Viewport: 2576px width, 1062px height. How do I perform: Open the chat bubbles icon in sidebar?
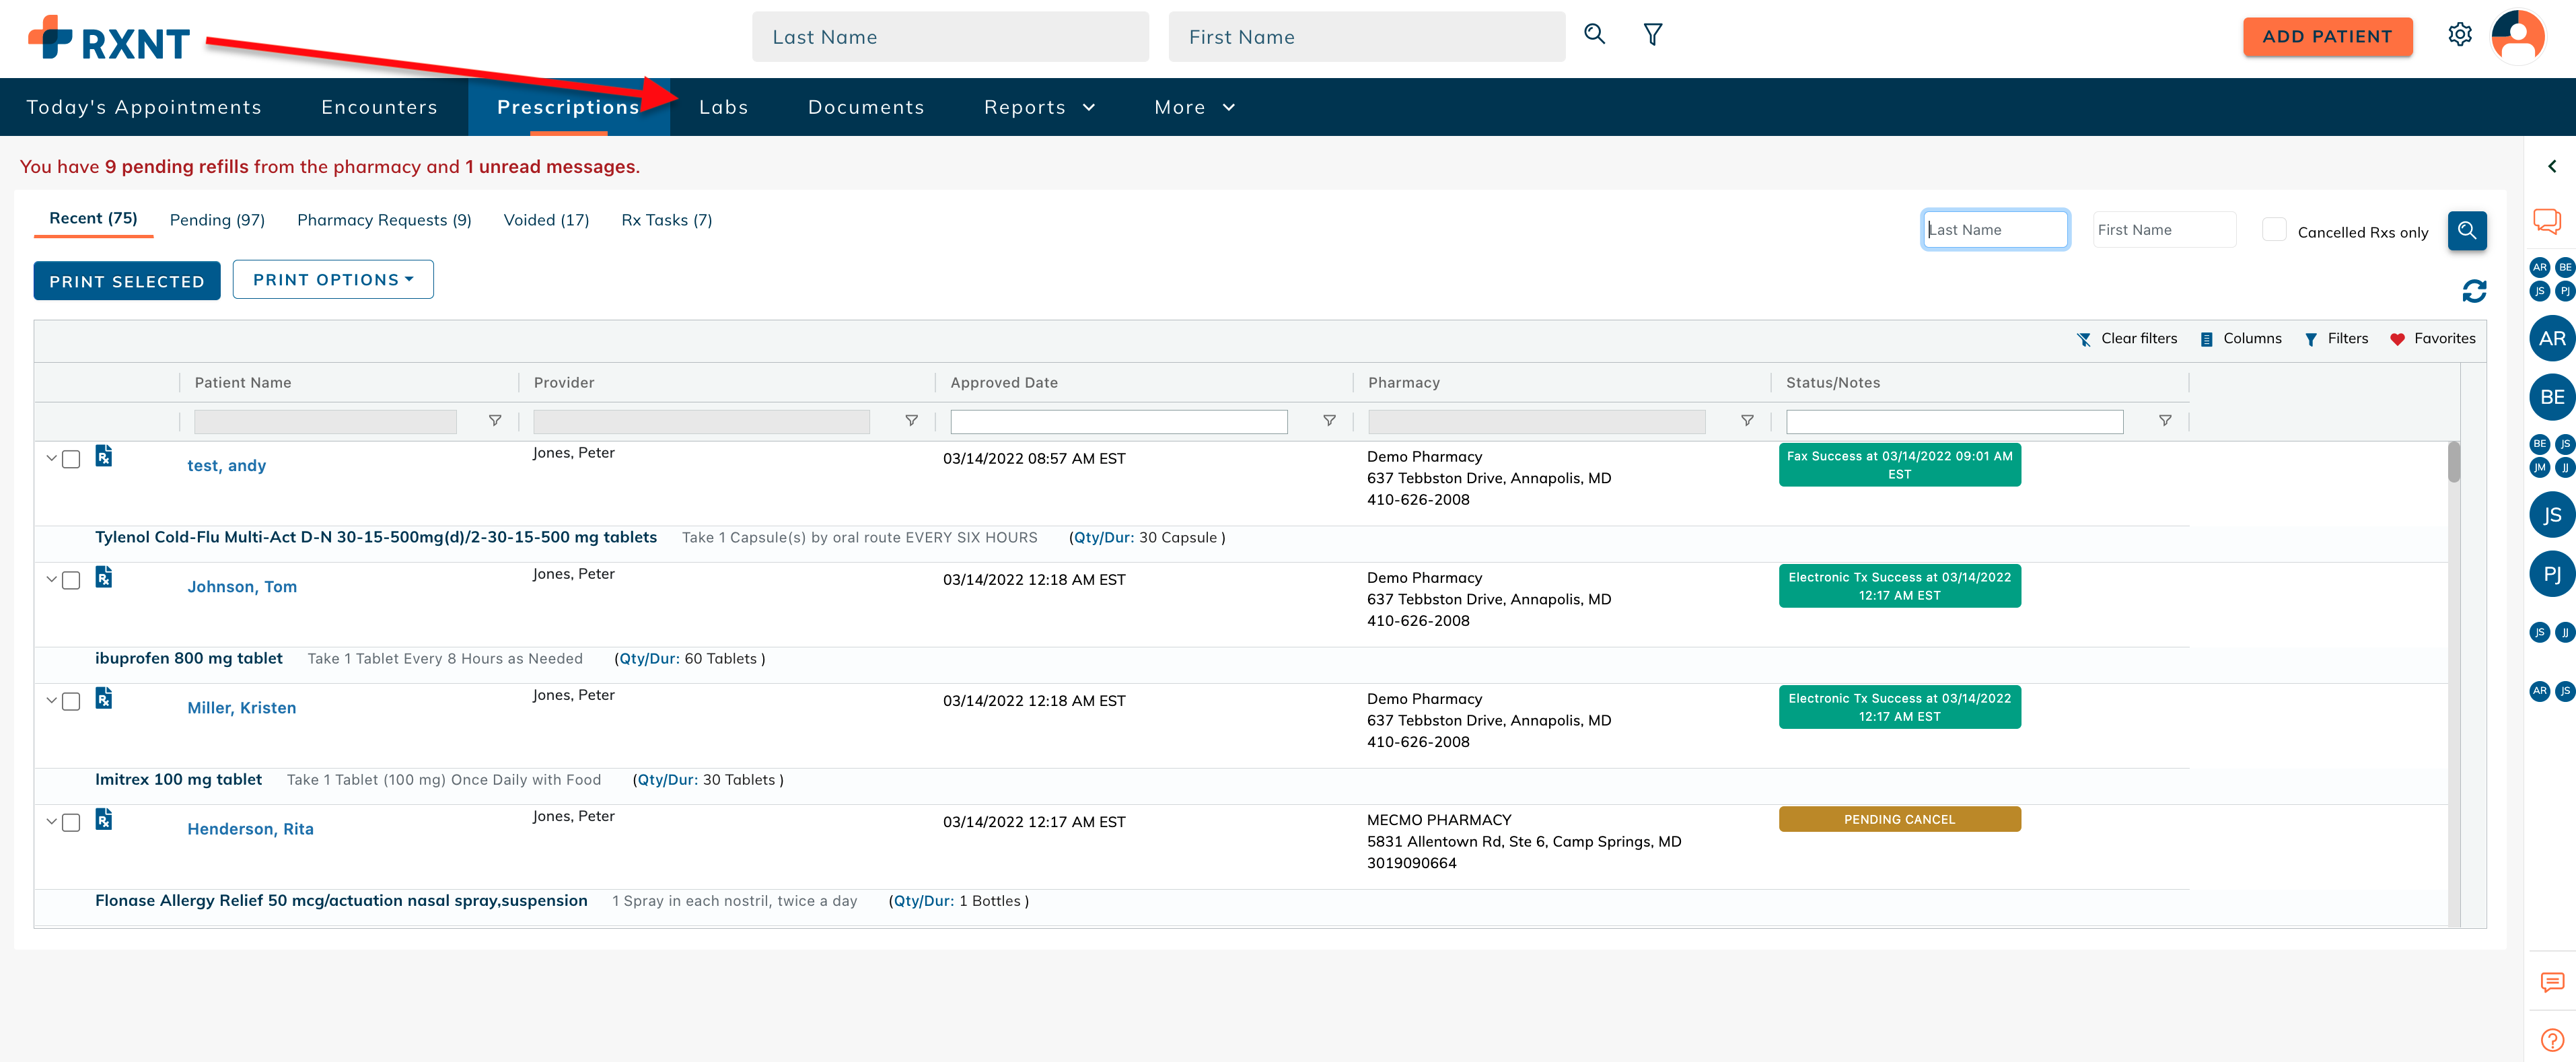pyautogui.click(x=2546, y=221)
